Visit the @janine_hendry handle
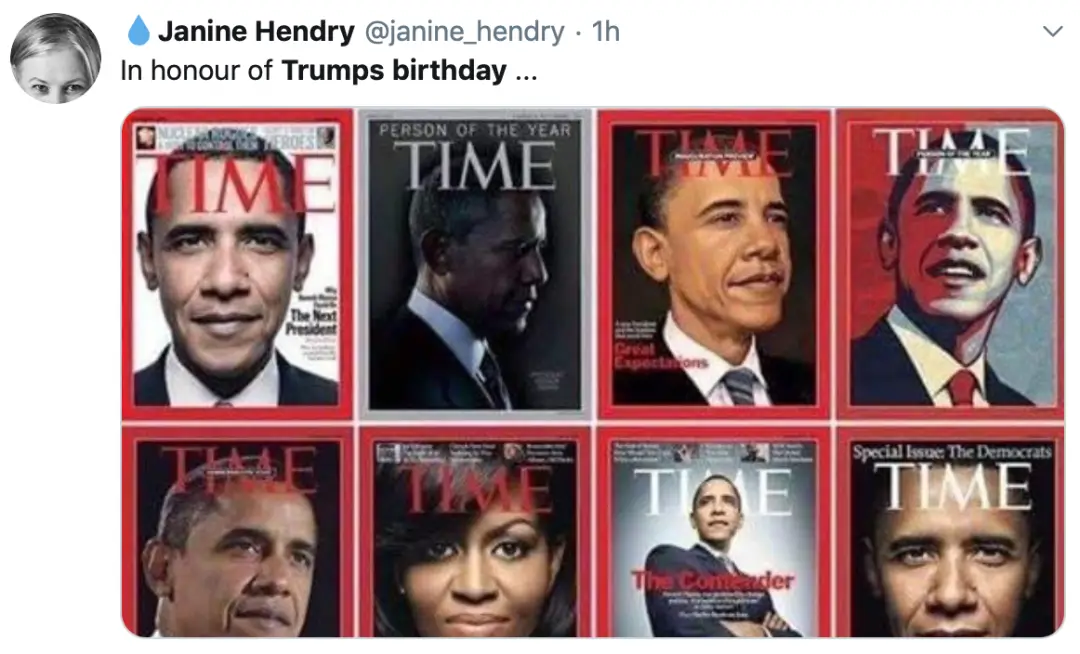1080x654 pixels. [x=464, y=32]
